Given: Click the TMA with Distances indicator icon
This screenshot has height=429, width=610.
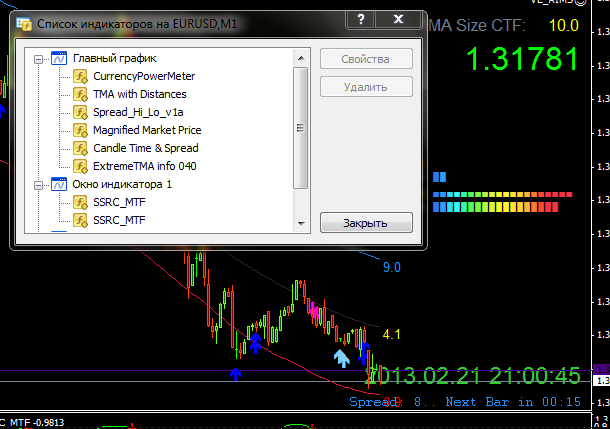Looking at the screenshot, I should click(81, 94).
